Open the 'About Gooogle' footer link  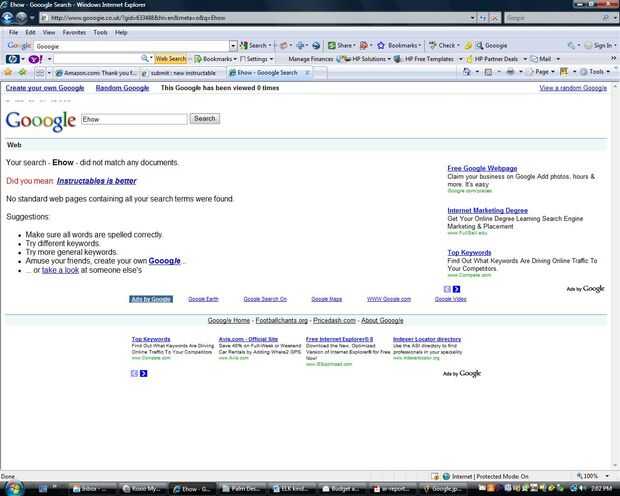coord(382,320)
